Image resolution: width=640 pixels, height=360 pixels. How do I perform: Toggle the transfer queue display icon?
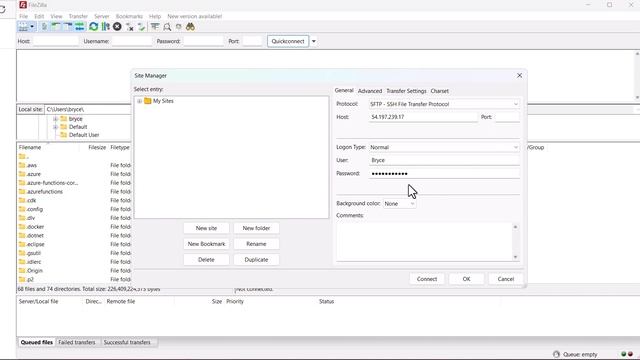coord(80,27)
